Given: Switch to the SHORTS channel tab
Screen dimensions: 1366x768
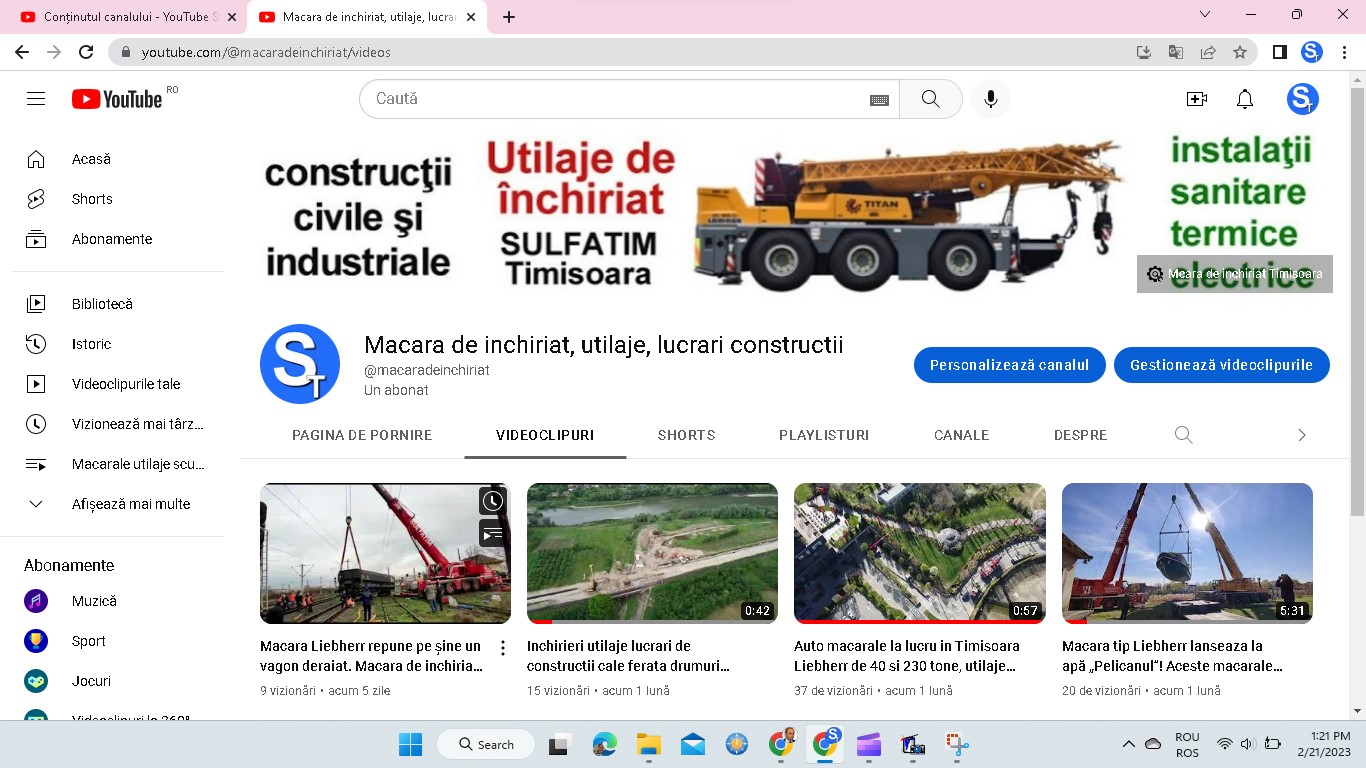Looking at the screenshot, I should 686,435.
